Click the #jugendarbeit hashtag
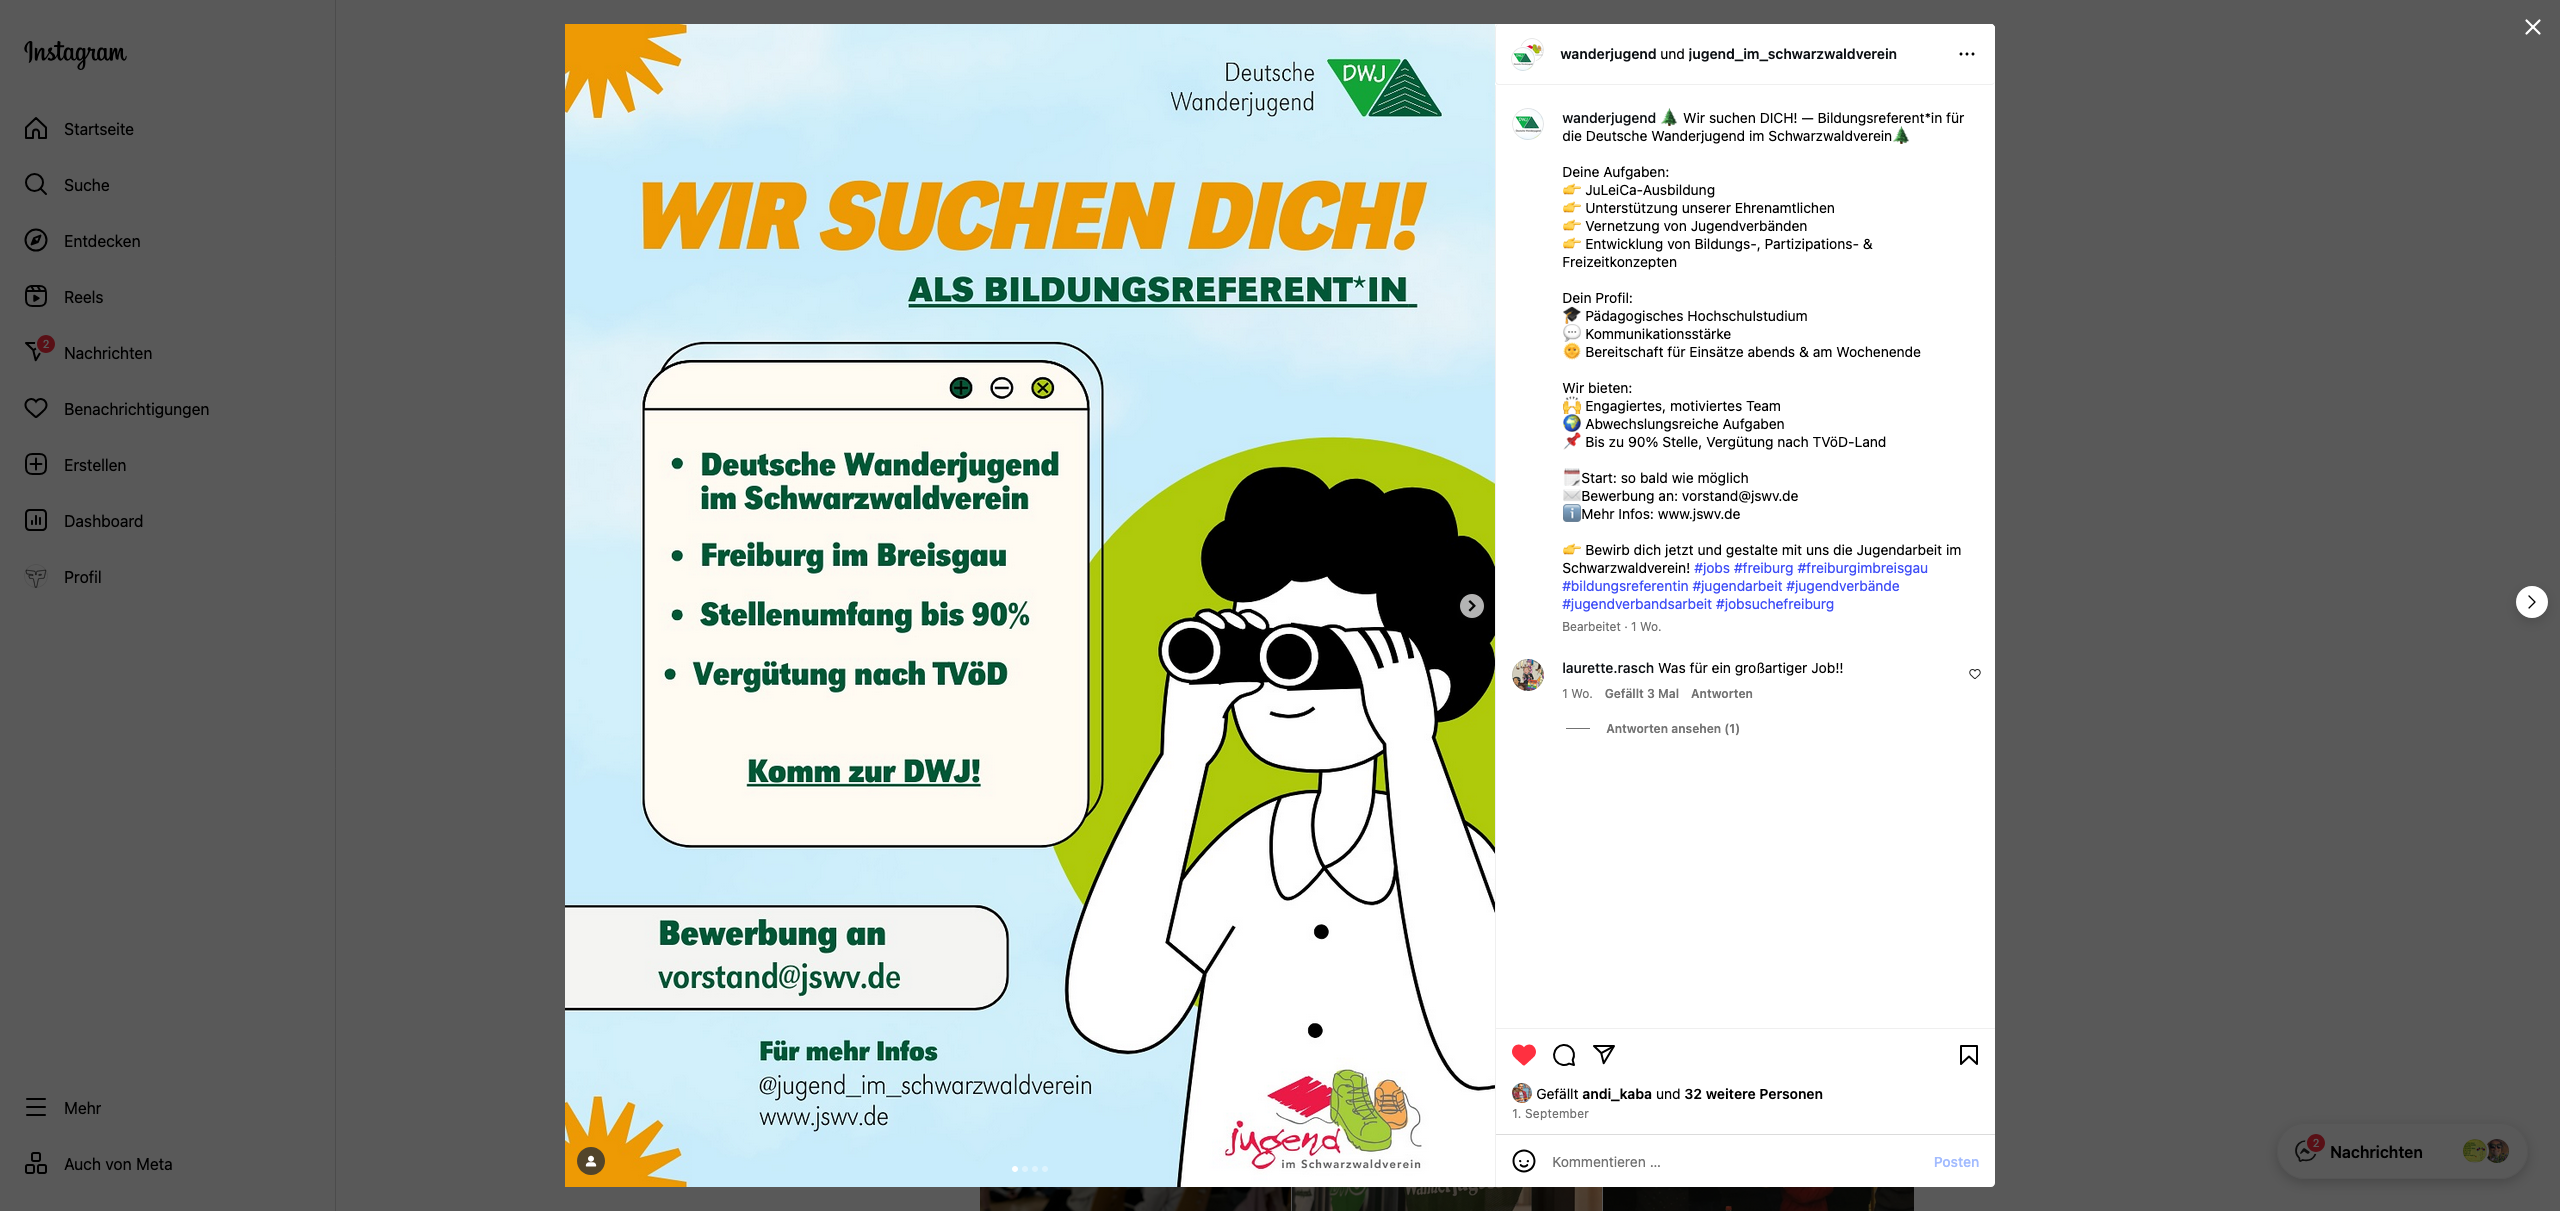The image size is (2560, 1211). [x=1737, y=586]
